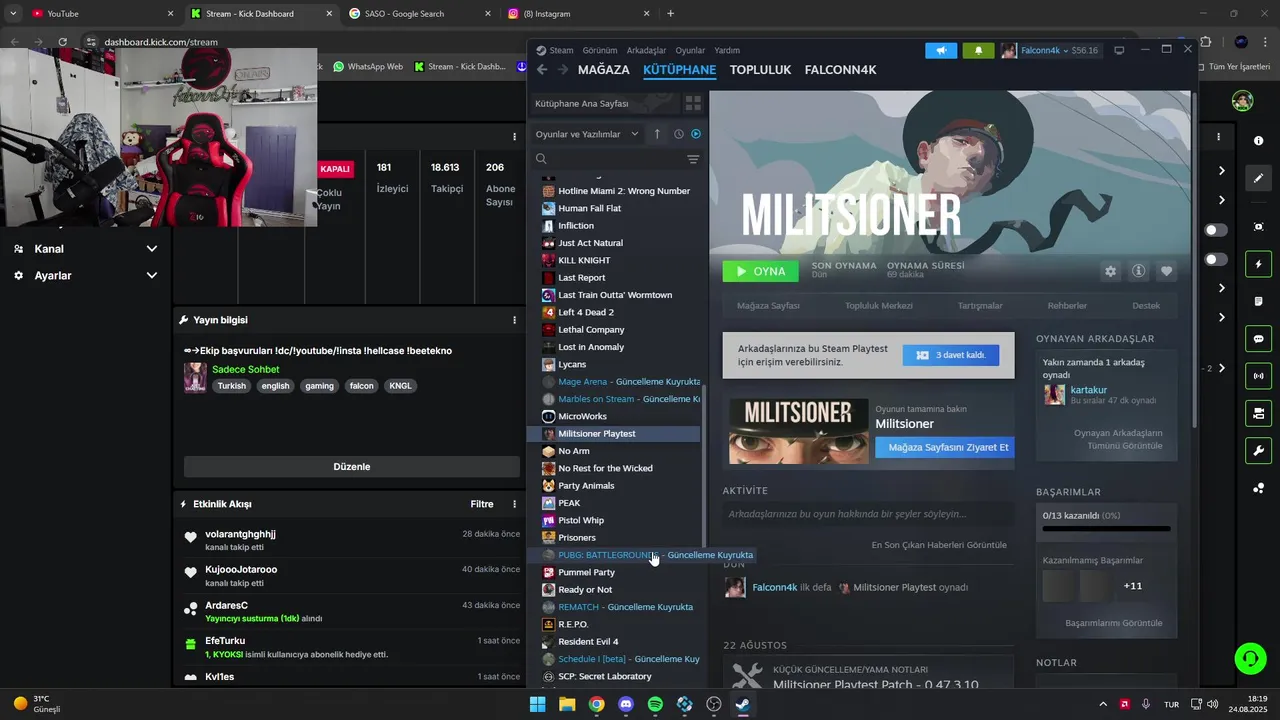Open the Arkadaşlar menu

[646, 50]
